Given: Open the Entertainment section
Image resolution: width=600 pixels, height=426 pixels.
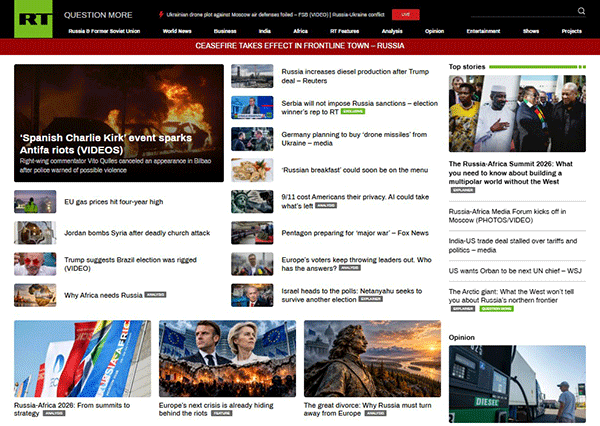Looking at the screenshot, I should (x=483, y=31).
